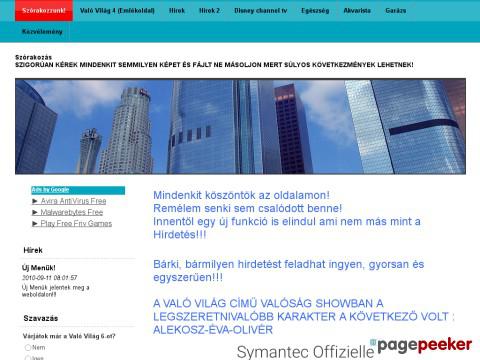Click the skyscraper banner image
480x360 pixels.
click(240, 126)
